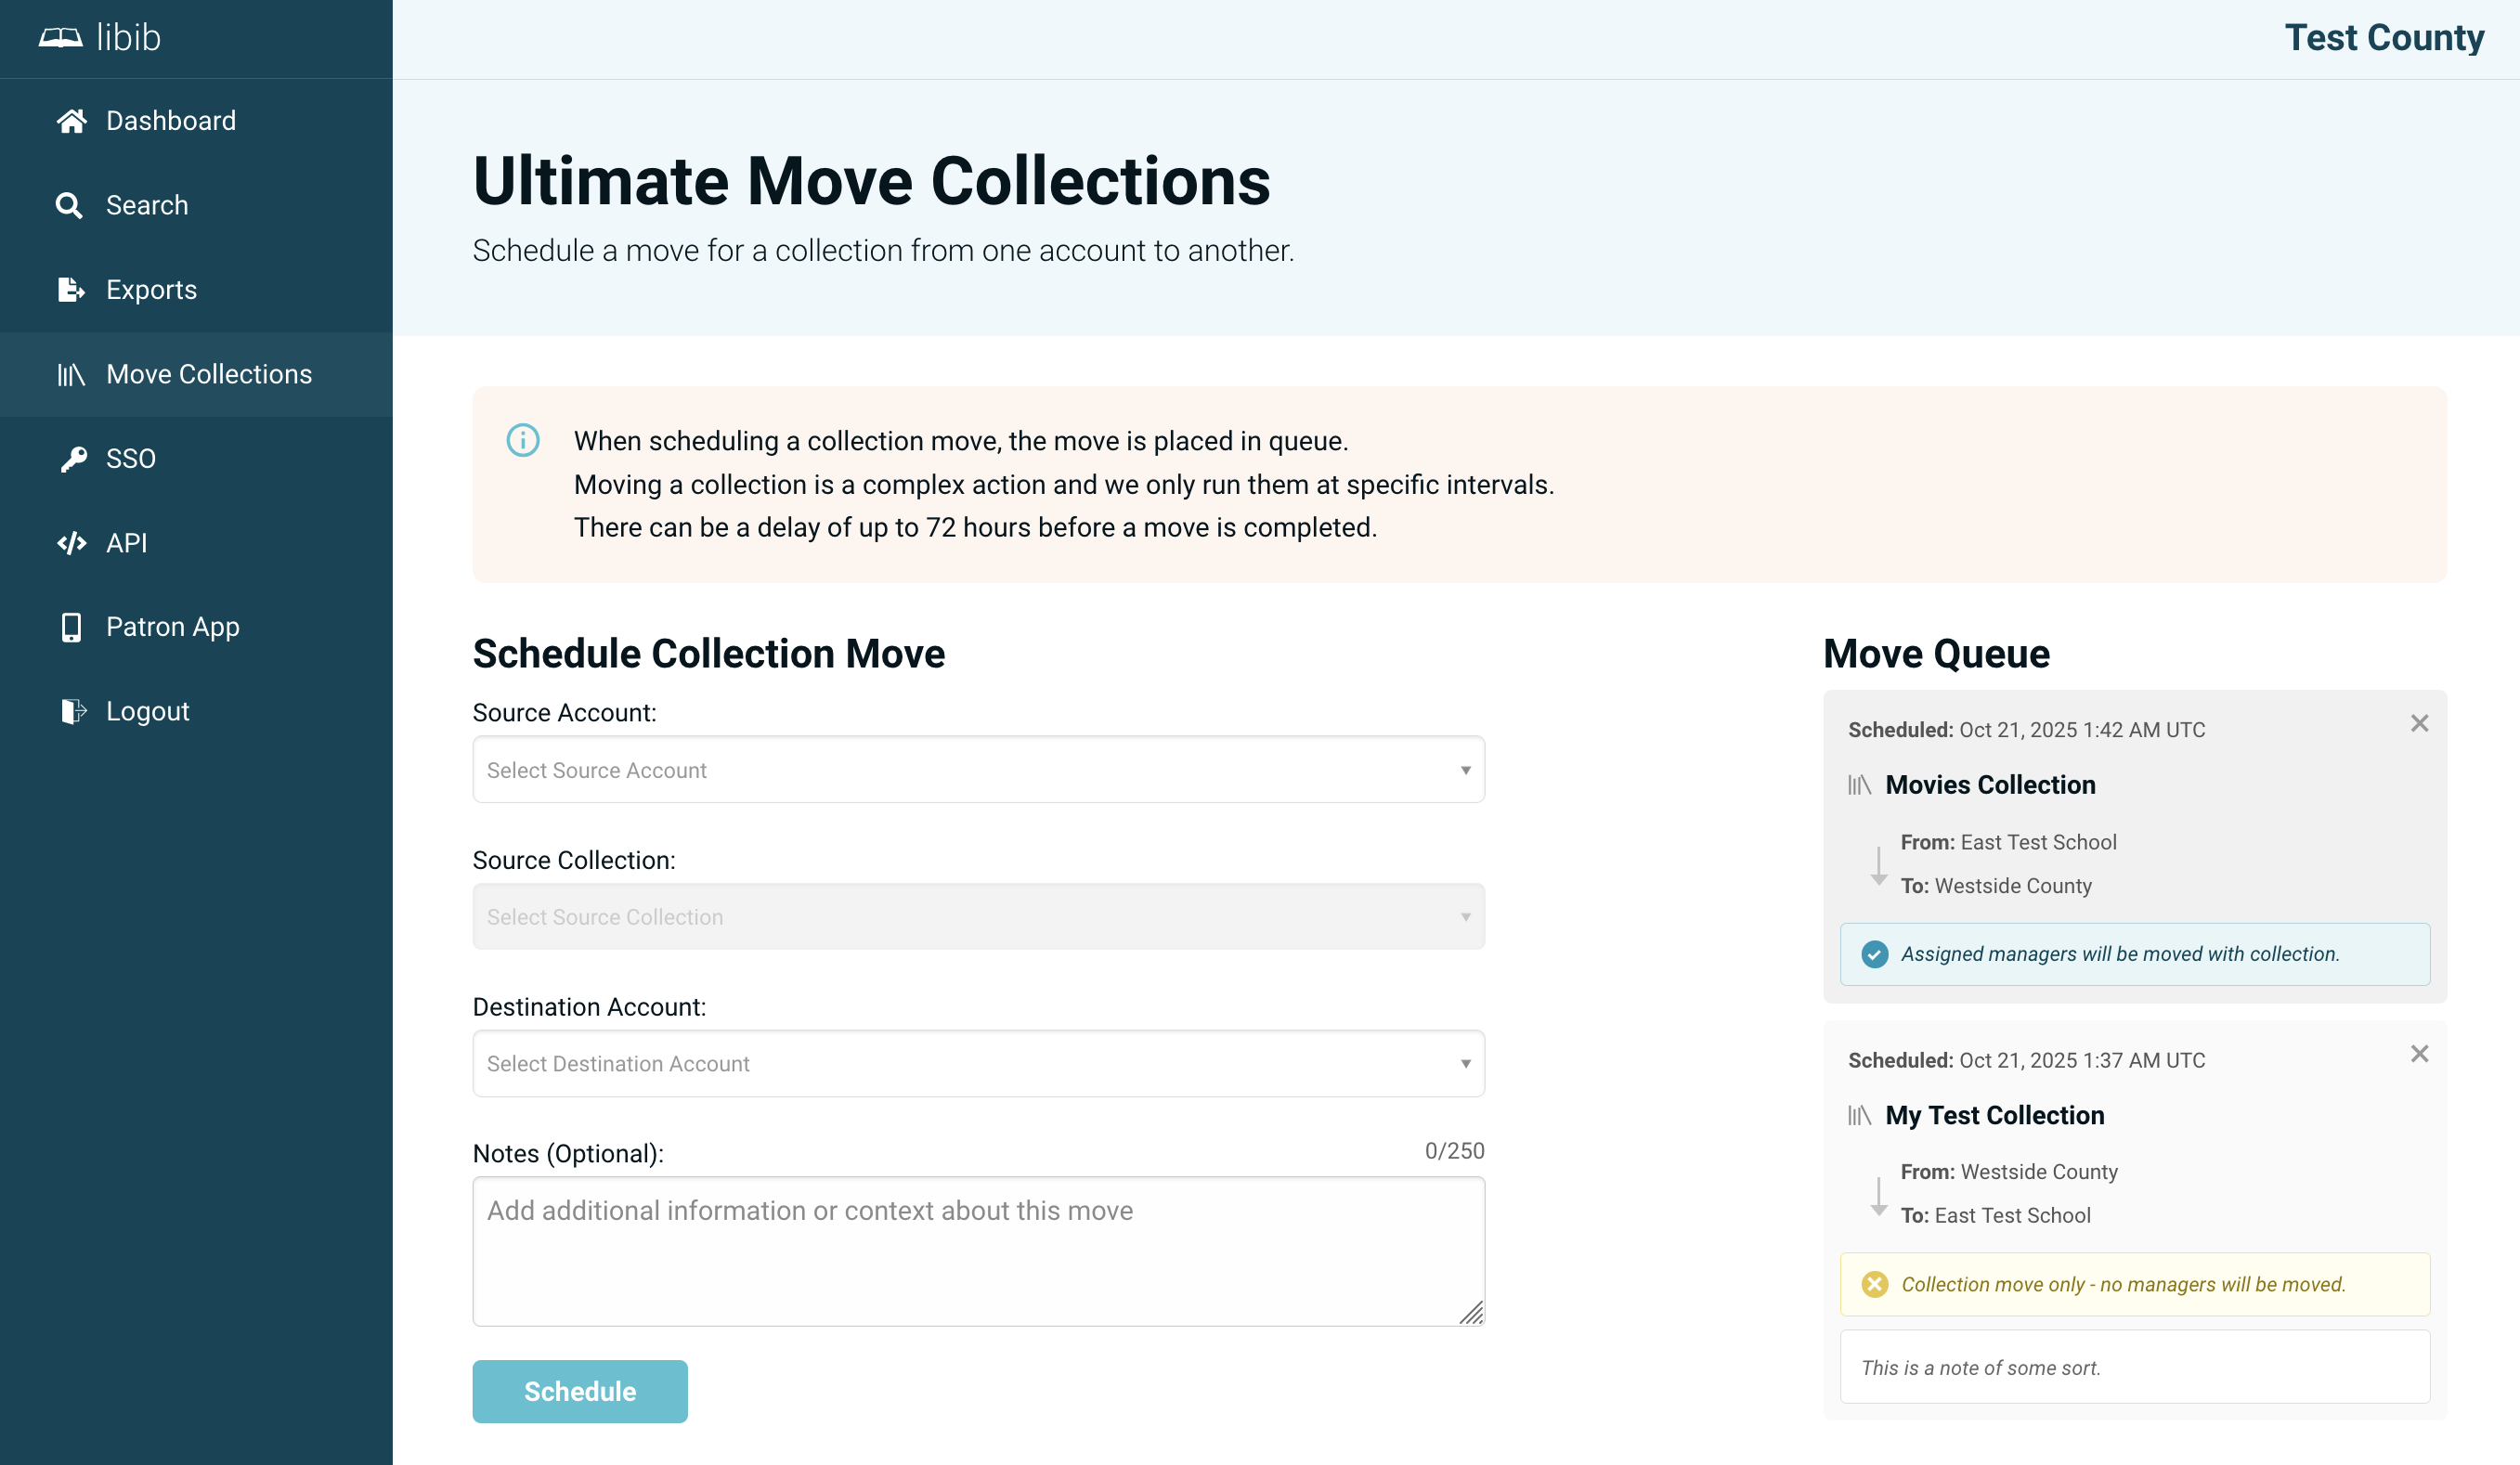2520x1465 pixels.
Task: Open the Dashboard menu item
Action: click(196, 121)
